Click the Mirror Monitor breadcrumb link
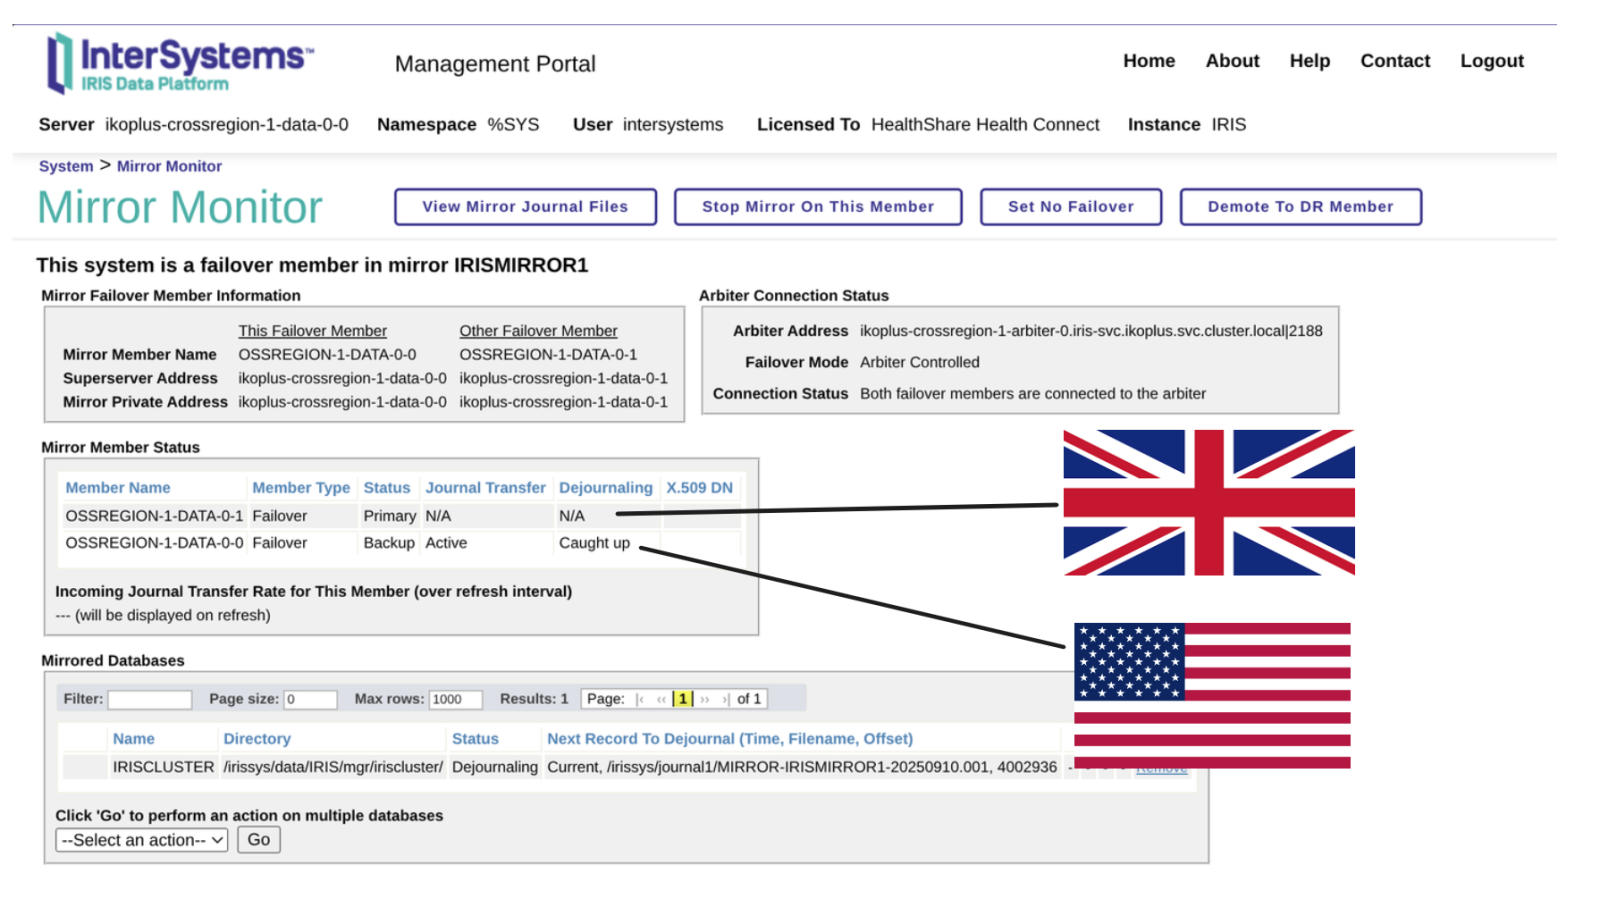The height and width of the screenshot is (899, 1600). click(169, 166)
